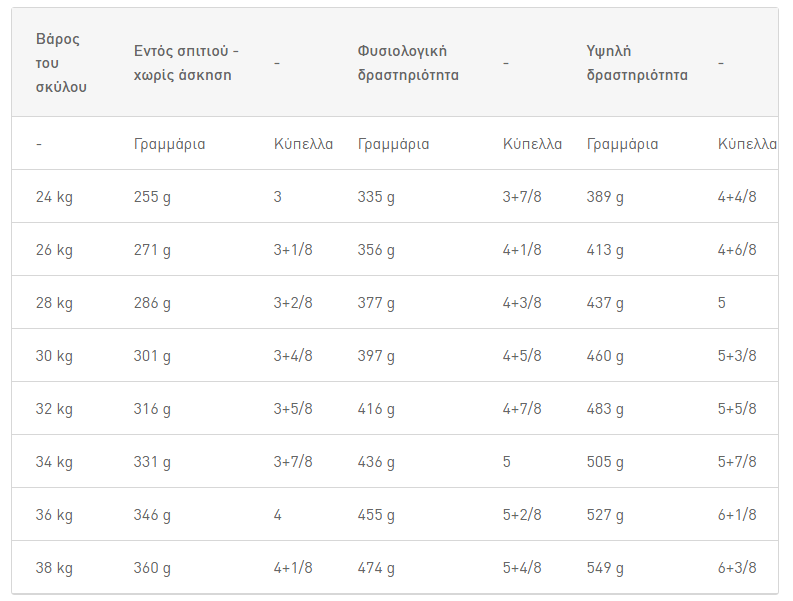Click the 483 g cell
The image size is (793, 601).
[605, 409]
